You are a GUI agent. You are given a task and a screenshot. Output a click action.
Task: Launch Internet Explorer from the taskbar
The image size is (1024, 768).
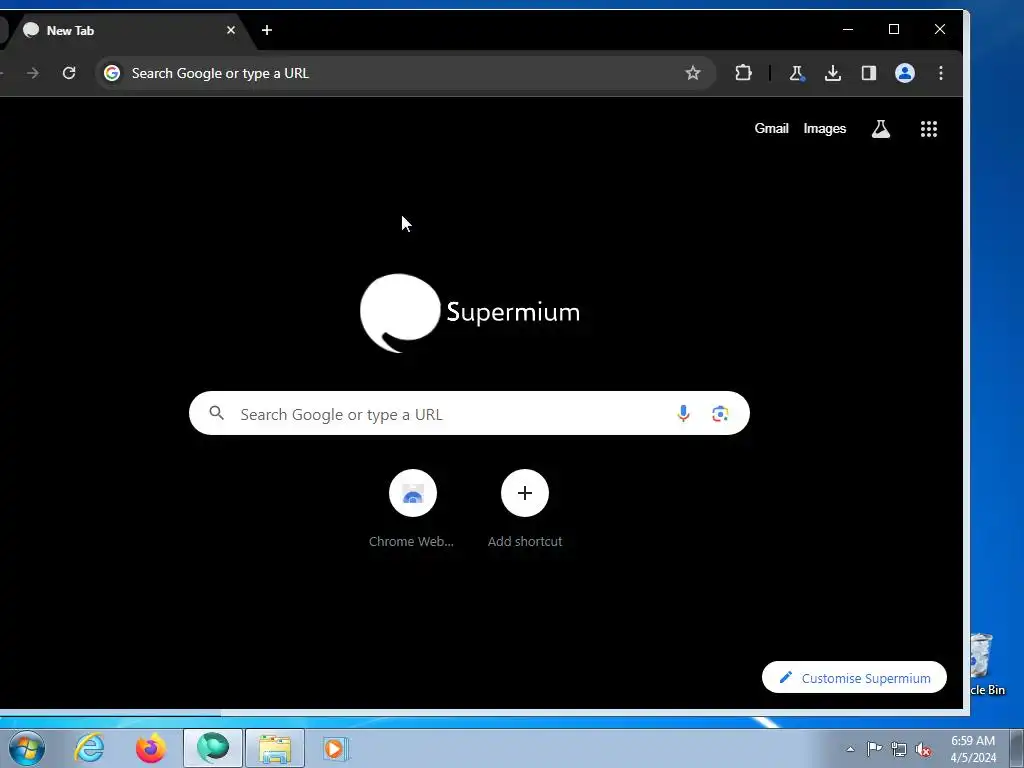tap(89, 748)
